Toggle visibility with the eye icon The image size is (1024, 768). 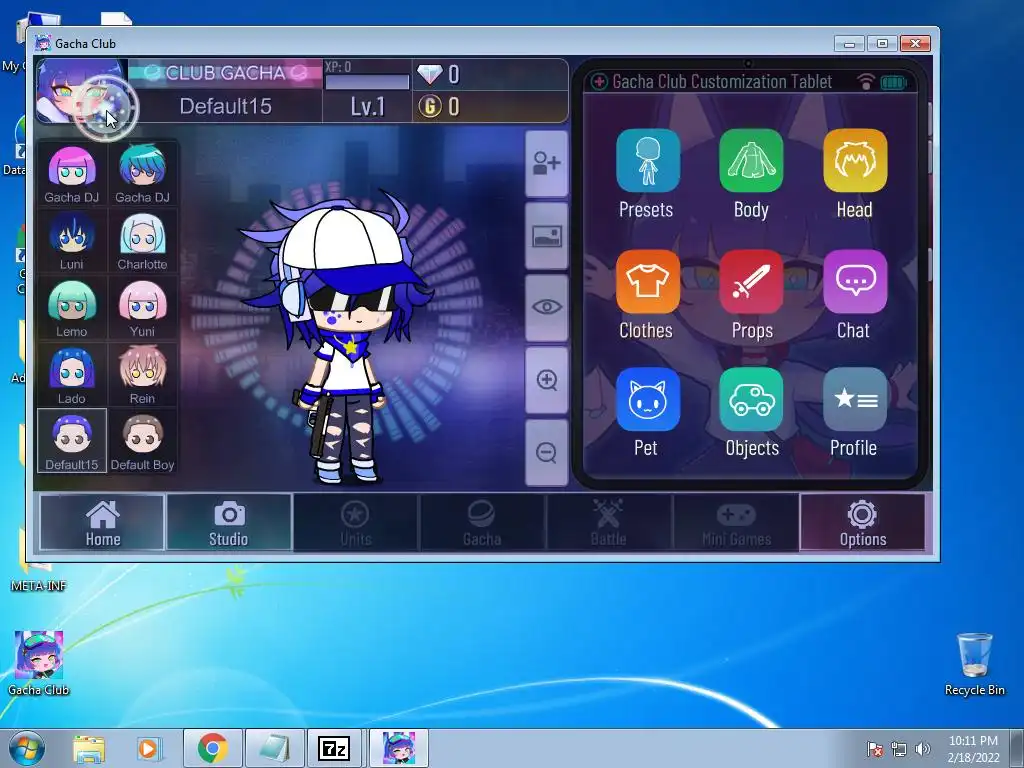pyautogui.click(x=547, y=308)
